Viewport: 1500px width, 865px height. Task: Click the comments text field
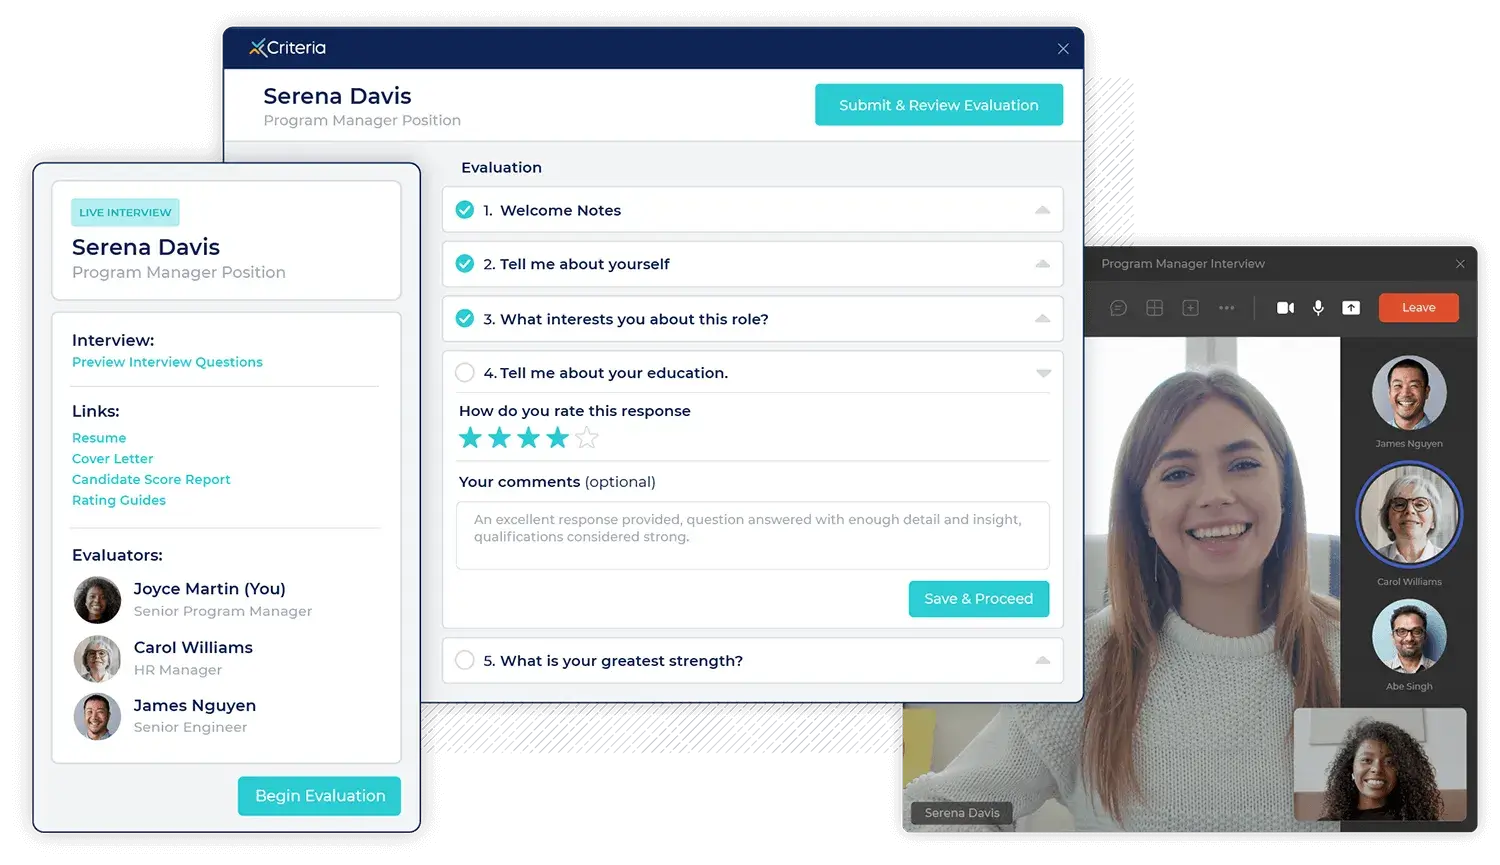tap(753, 536)
